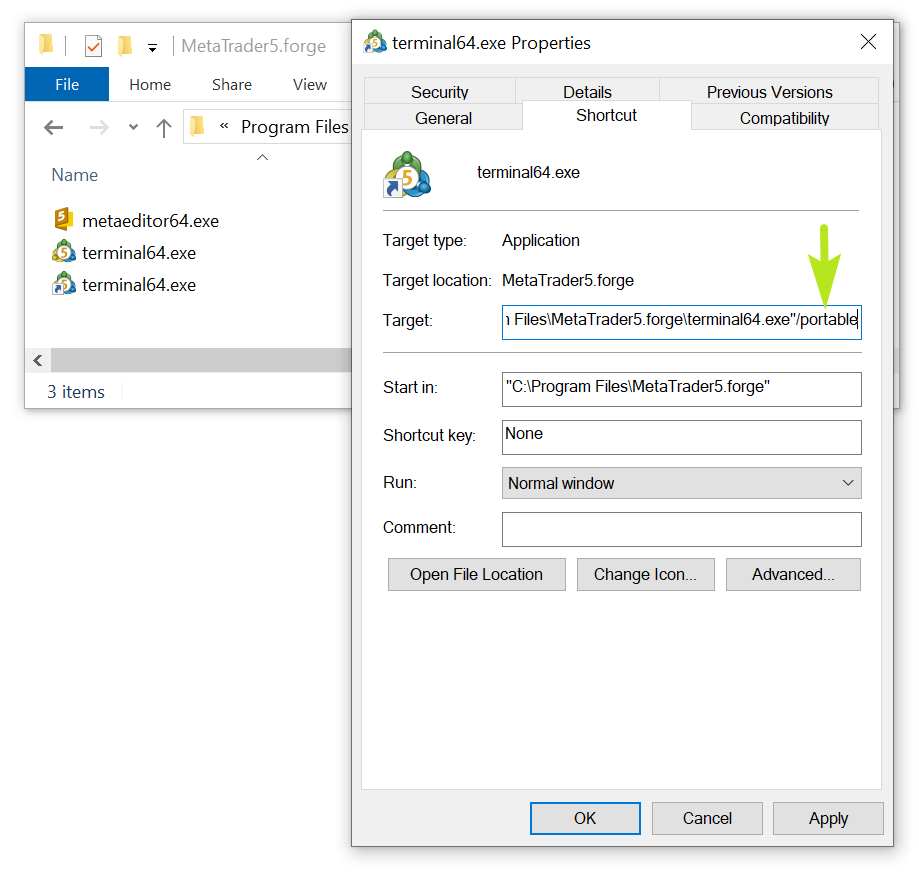
Task: Open the Customize Quick Access Toolbar dropdown
Action: tap(152, 48)
